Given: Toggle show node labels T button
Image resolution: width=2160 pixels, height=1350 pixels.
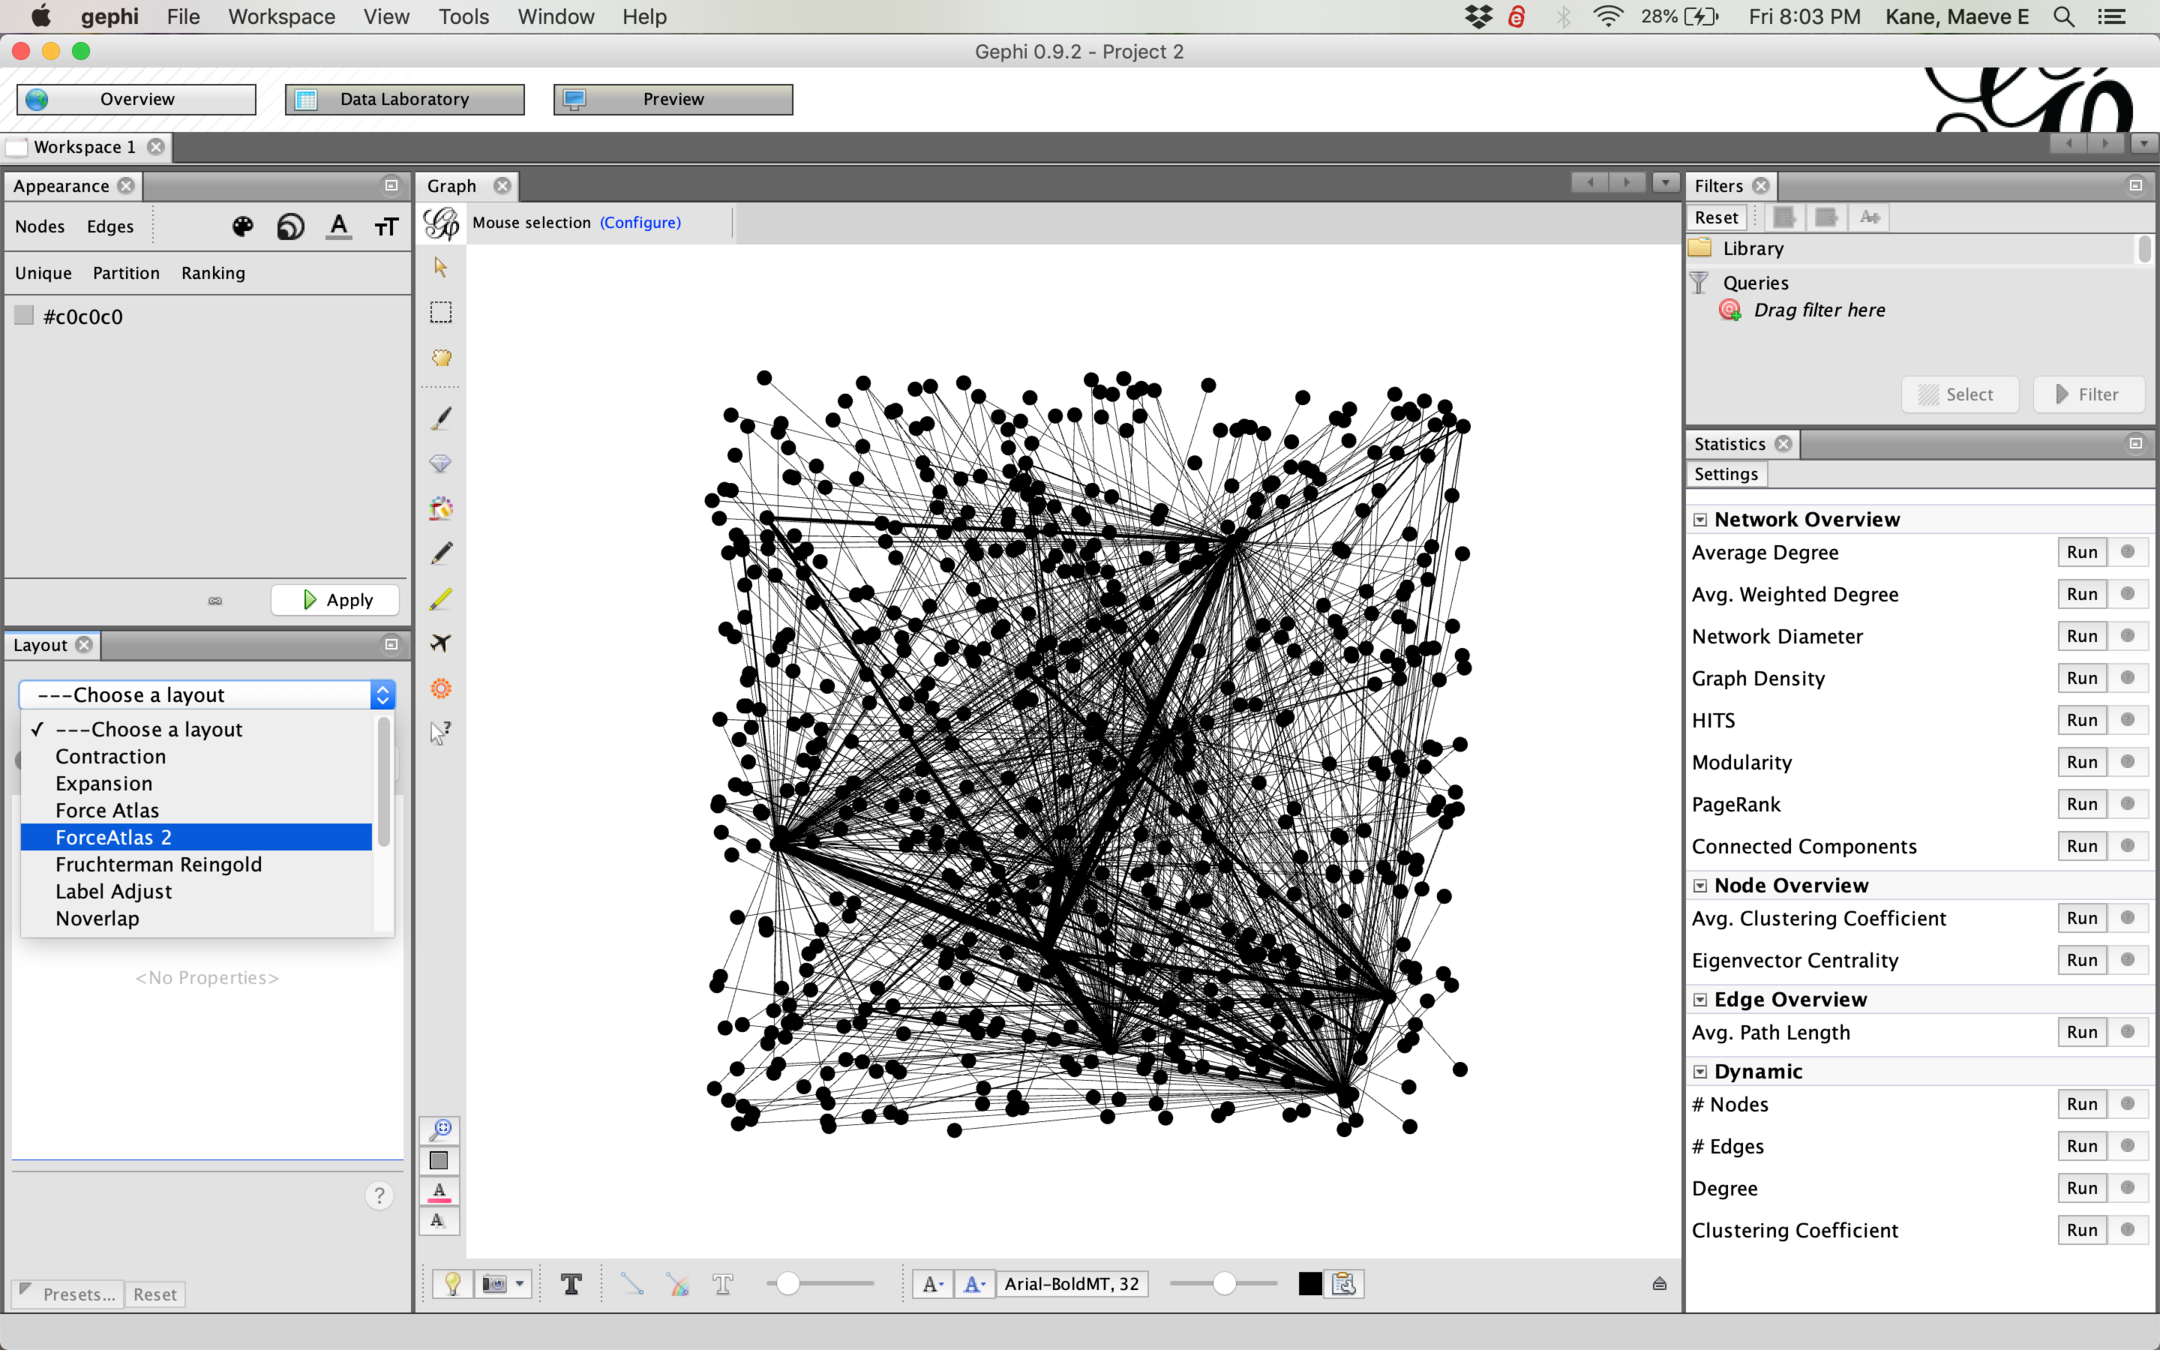Looking at the screenshot, I should point(571,1284).
